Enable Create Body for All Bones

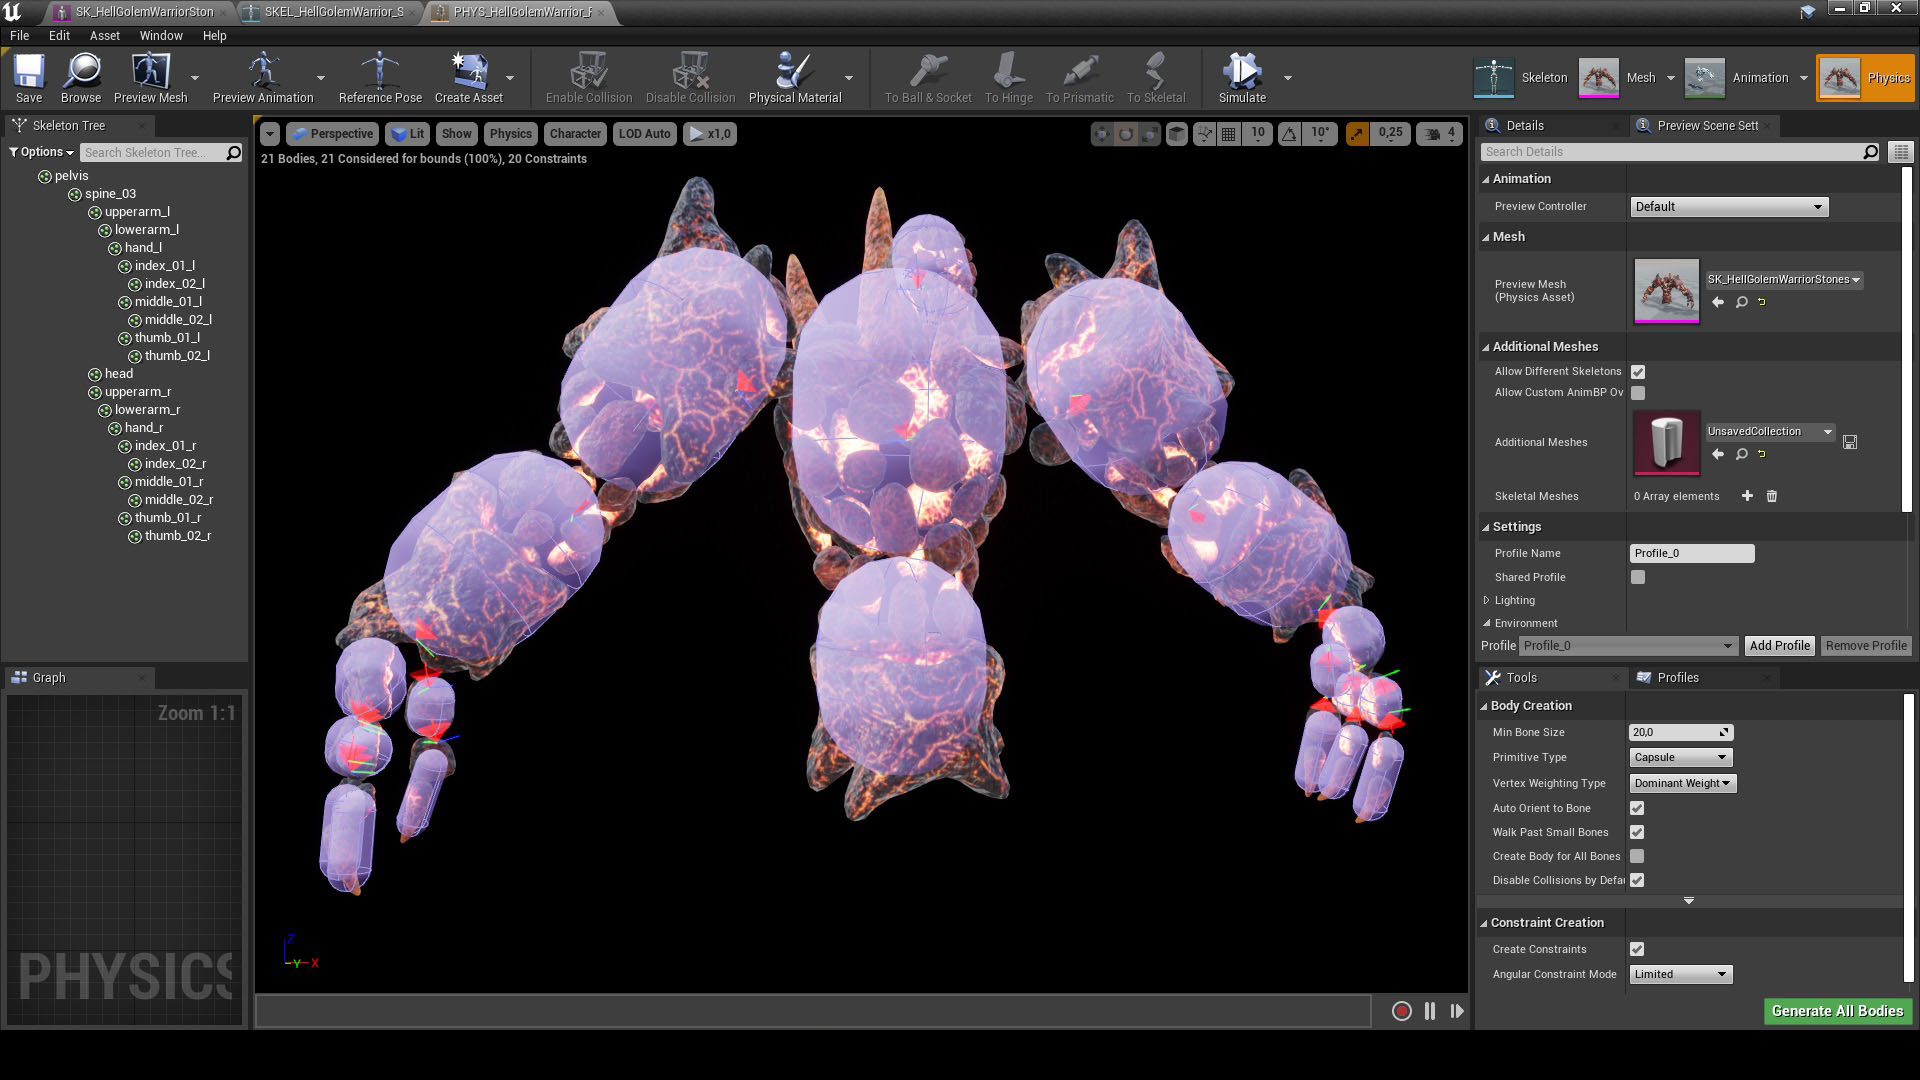tap(1637, 856)
